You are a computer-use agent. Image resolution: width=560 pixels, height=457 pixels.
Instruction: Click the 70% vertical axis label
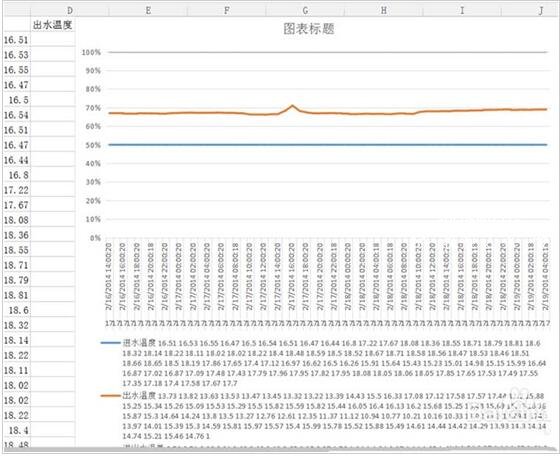[x=93, y=108]
